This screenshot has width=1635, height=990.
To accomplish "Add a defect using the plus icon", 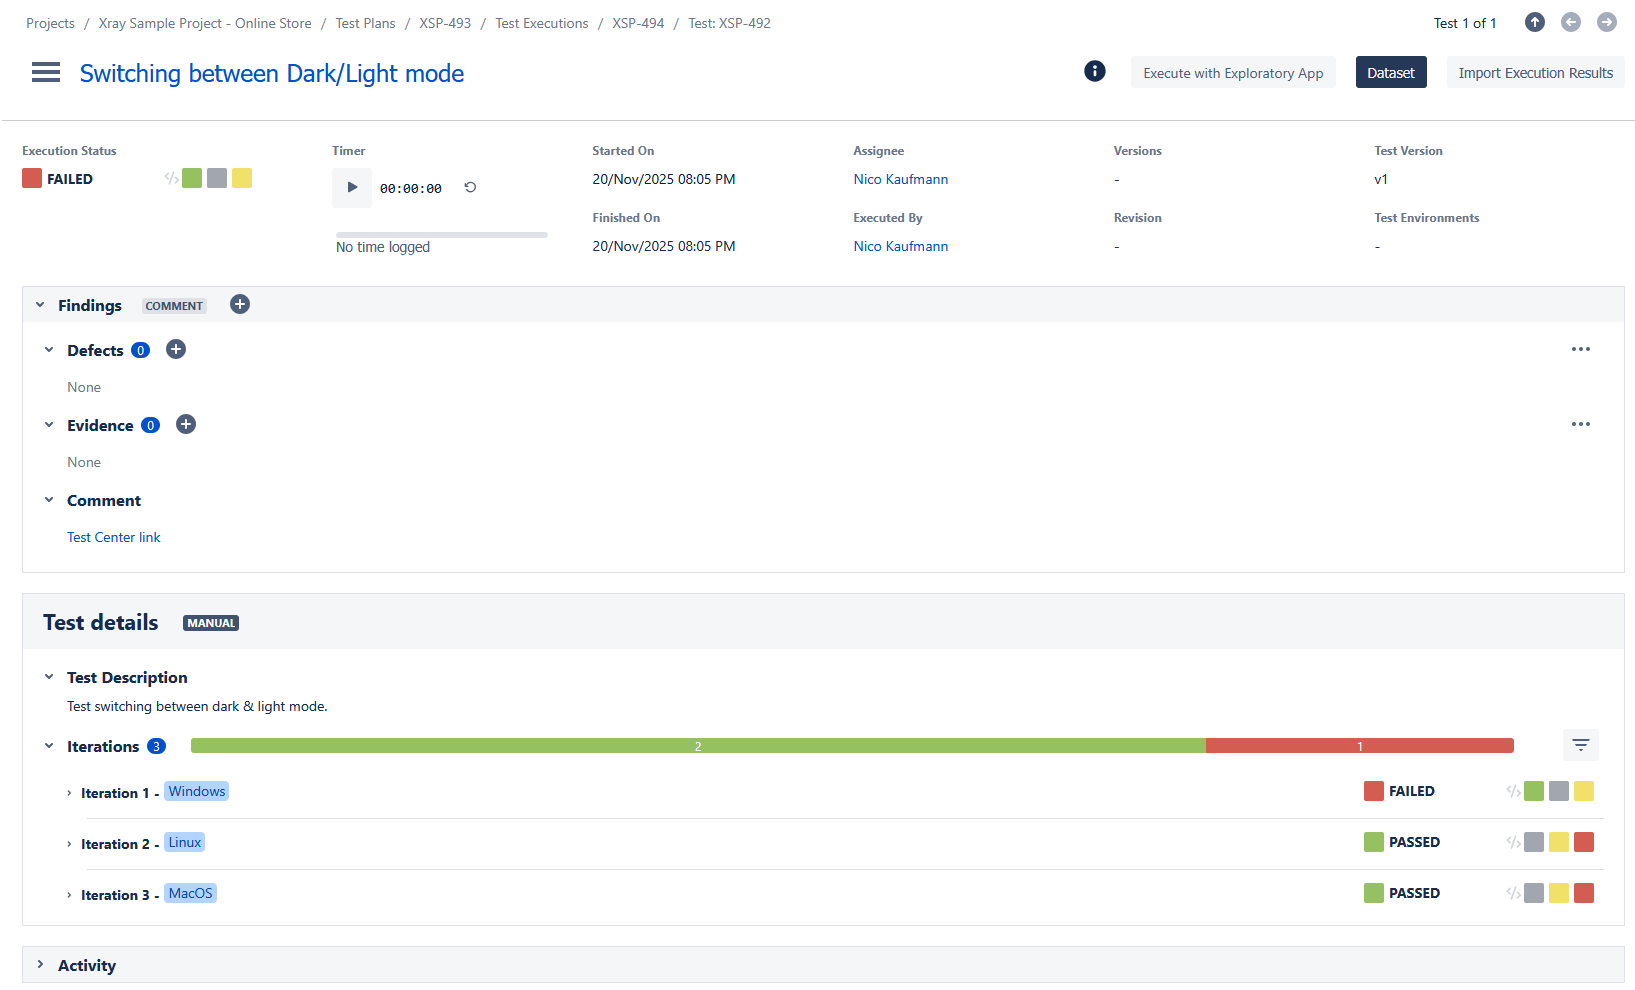I will click(176, 349).
